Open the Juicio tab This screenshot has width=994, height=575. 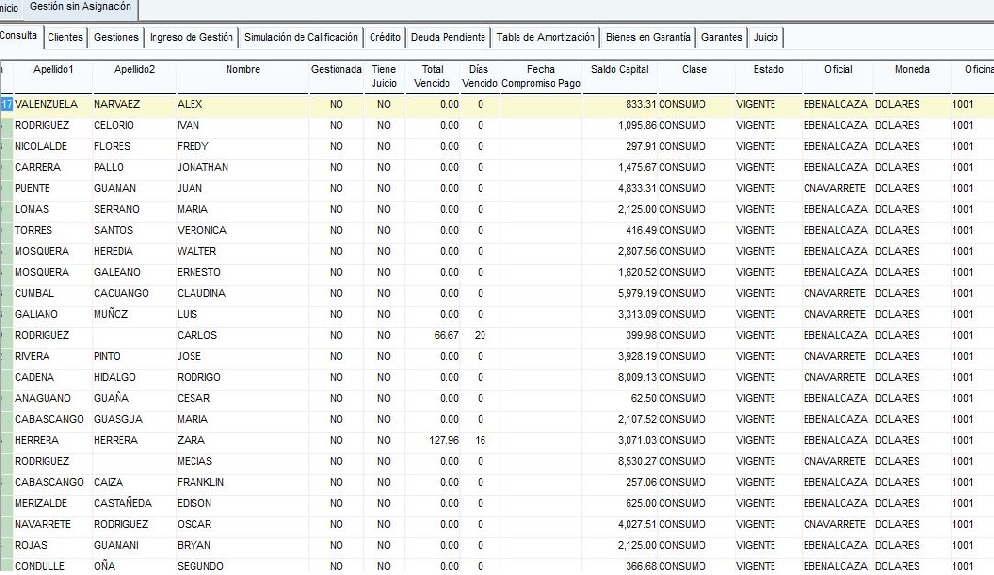pyautogui.click(x=766, y=37)
